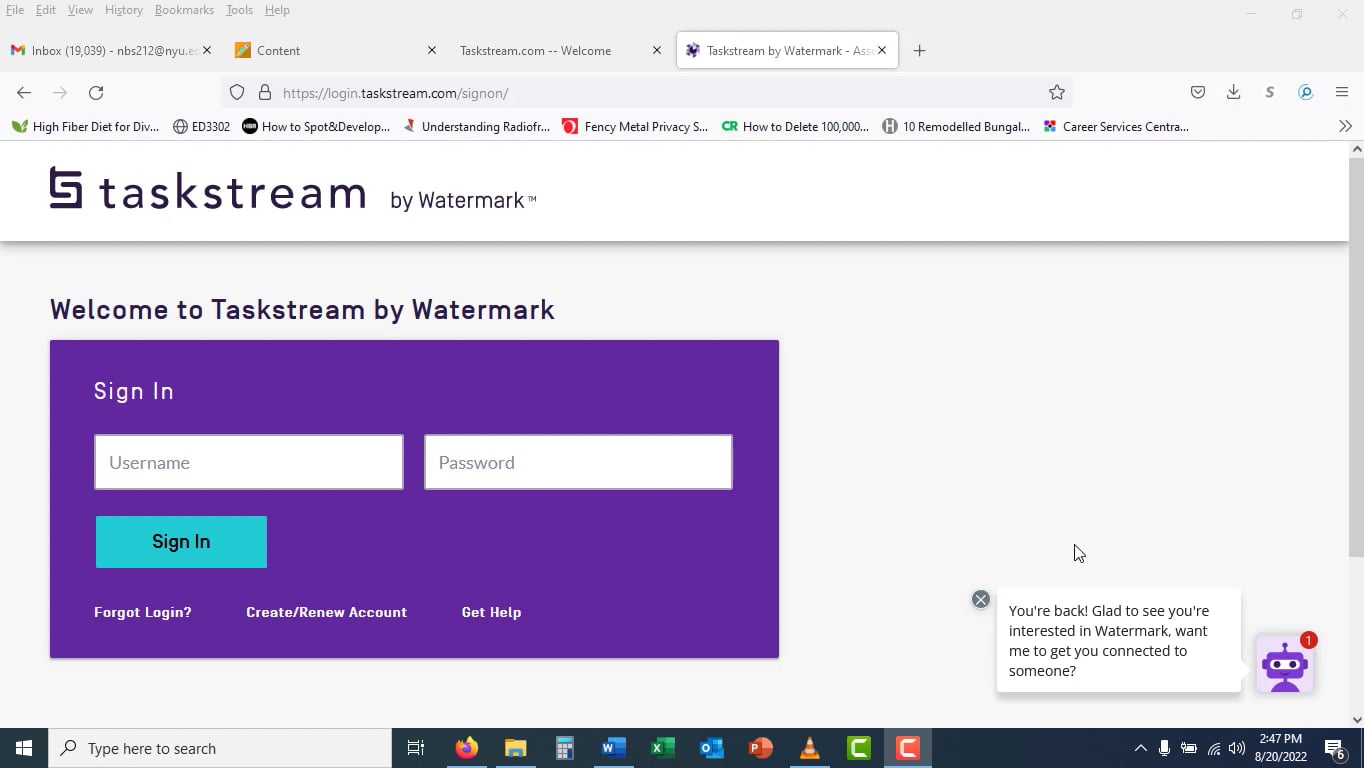The width and height of the screenshot is (1364, 768).
Task: Go back to the previous page
Action: tap(24, 93)
